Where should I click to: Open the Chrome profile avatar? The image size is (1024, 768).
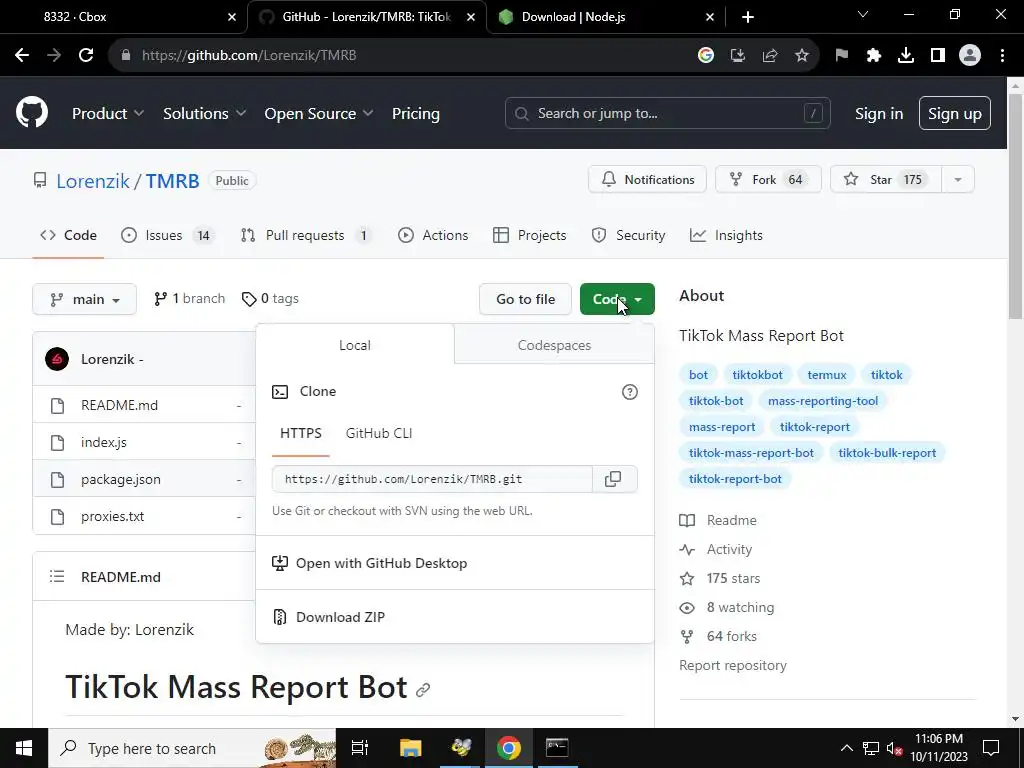[x=970, y=56]
